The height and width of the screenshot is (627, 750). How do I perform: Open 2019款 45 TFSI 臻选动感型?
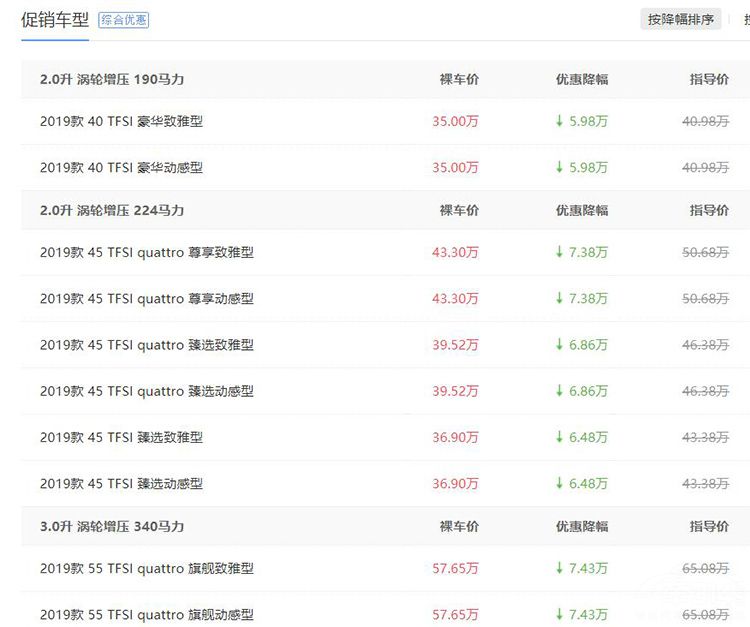pyautogui.click(x=121, y=484)
